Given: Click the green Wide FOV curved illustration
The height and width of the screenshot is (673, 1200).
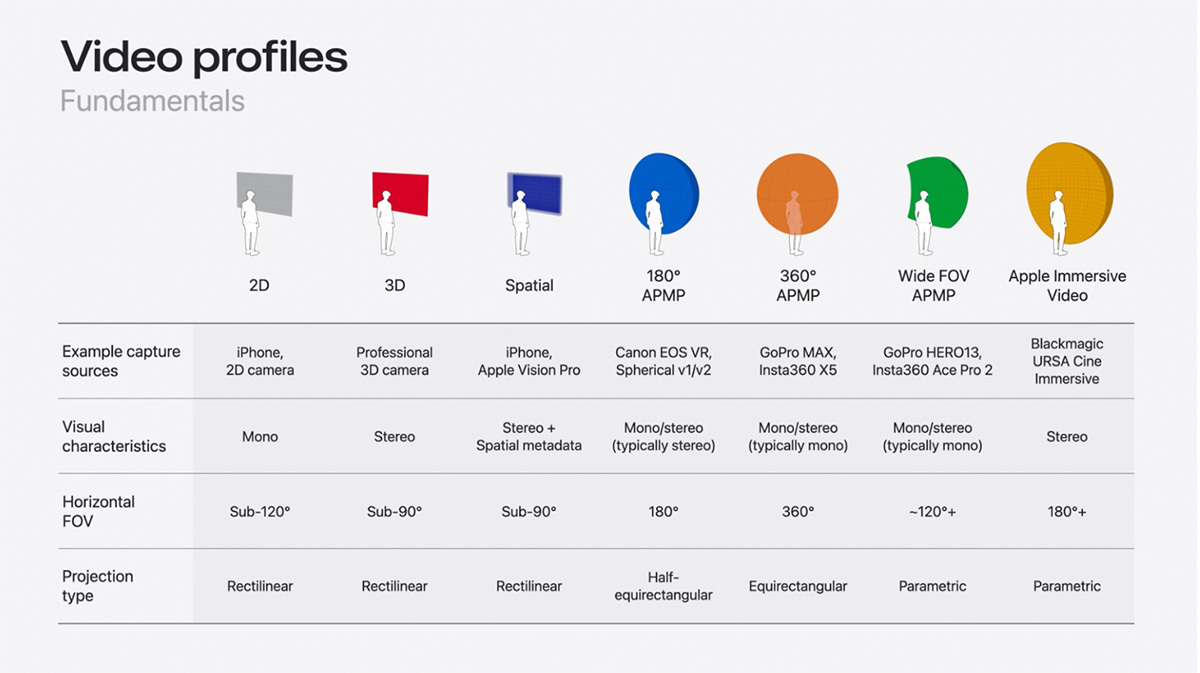Looking at the screenshot, I should (x=940, y=192).
